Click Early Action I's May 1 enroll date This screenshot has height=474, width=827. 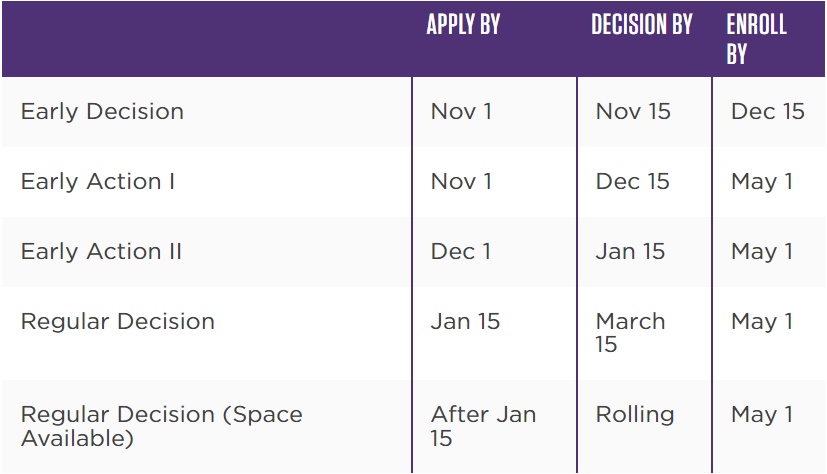[x=761, y=181]
